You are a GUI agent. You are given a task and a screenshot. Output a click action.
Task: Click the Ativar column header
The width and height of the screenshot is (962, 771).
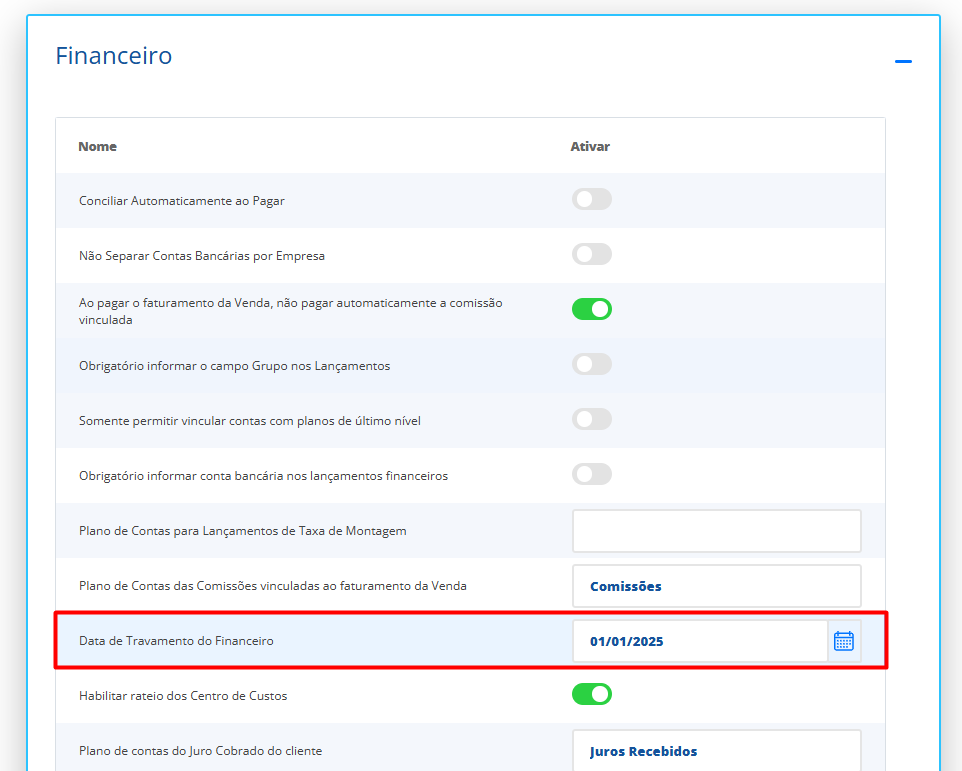[590, 146]
